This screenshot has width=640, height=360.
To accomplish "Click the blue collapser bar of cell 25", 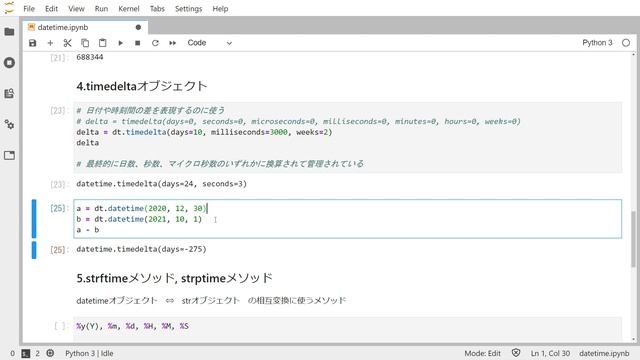I will (34, 219).
